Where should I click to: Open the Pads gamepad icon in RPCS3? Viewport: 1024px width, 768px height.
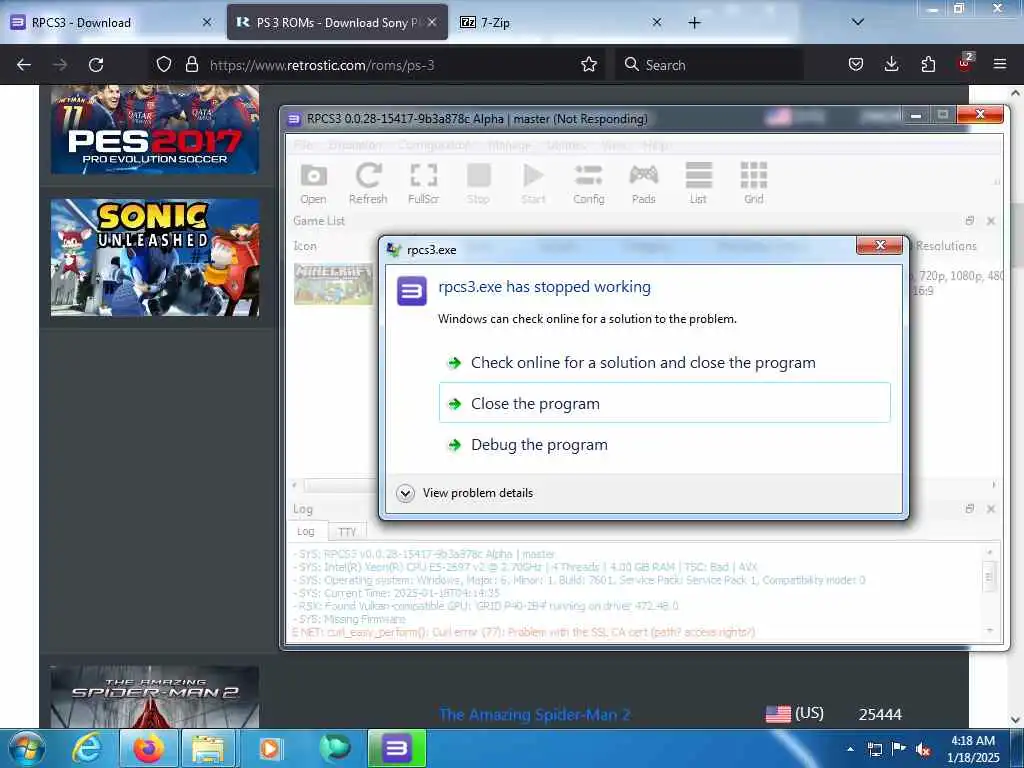pyautogui.click(x=643, y=184)
